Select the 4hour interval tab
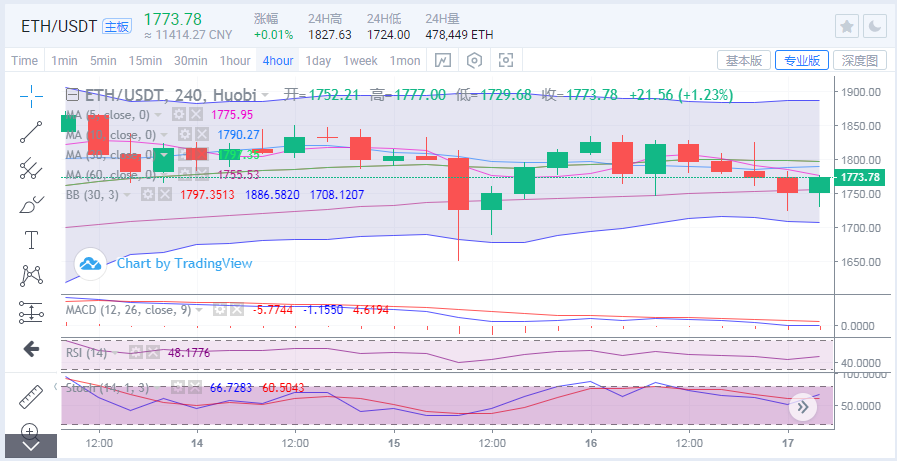Screen dimensions: 897x461 click(278, 61)
